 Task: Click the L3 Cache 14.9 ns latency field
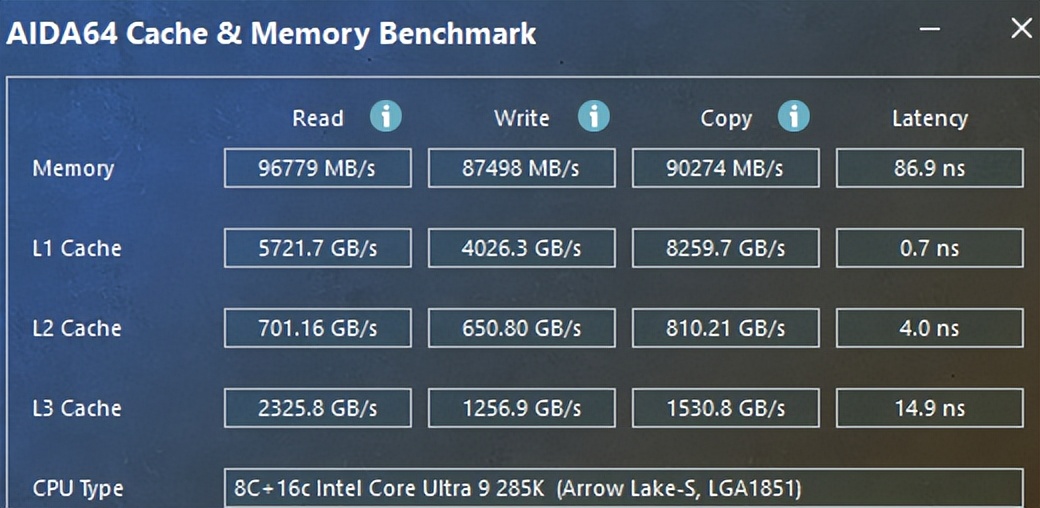(x=929, y=408)
